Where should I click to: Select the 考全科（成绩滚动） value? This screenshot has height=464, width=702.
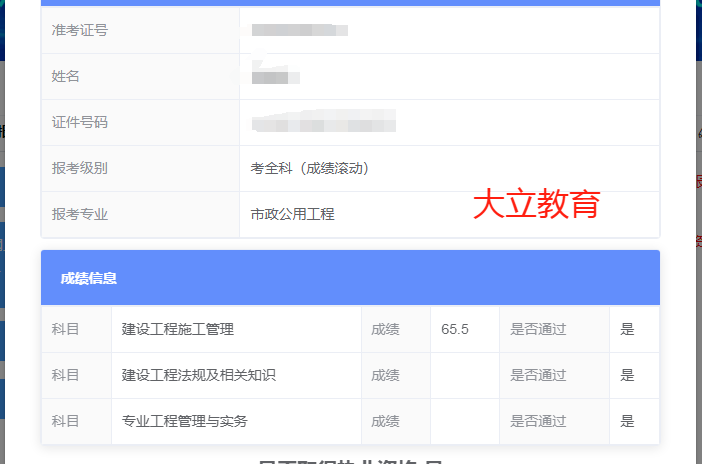point(310,168)
